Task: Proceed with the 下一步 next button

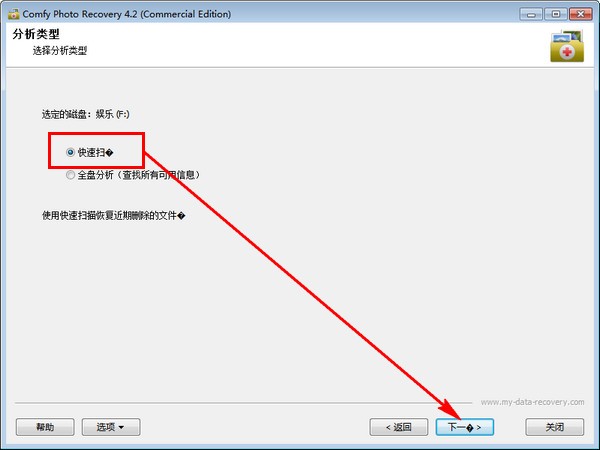Action: 465,427
